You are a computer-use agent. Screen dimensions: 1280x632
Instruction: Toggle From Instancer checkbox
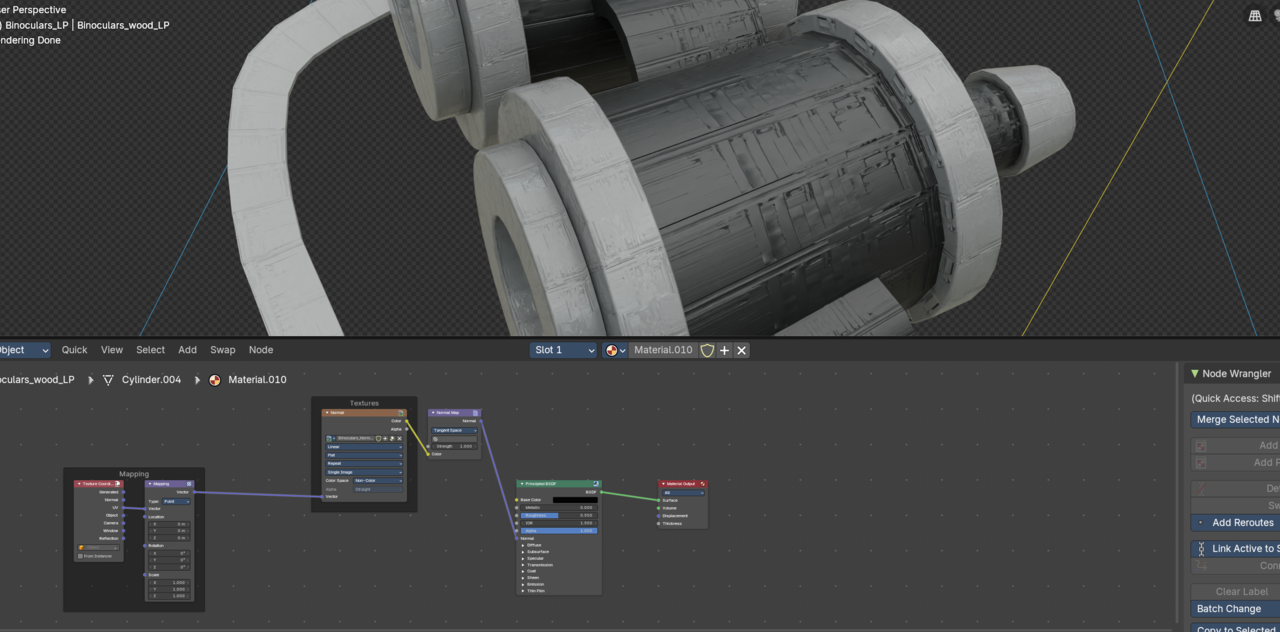(80, 556)
